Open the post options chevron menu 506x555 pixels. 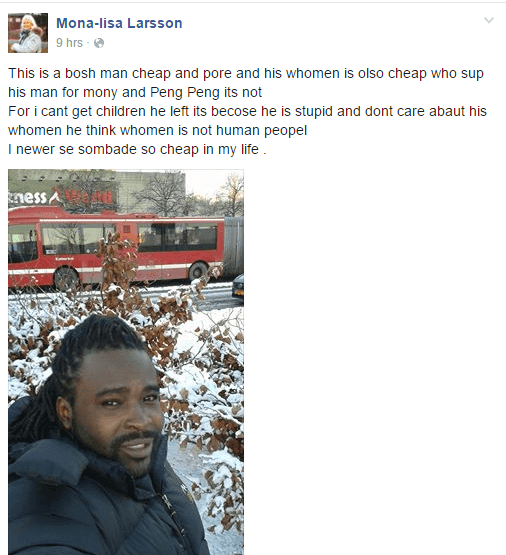[489, 20]
